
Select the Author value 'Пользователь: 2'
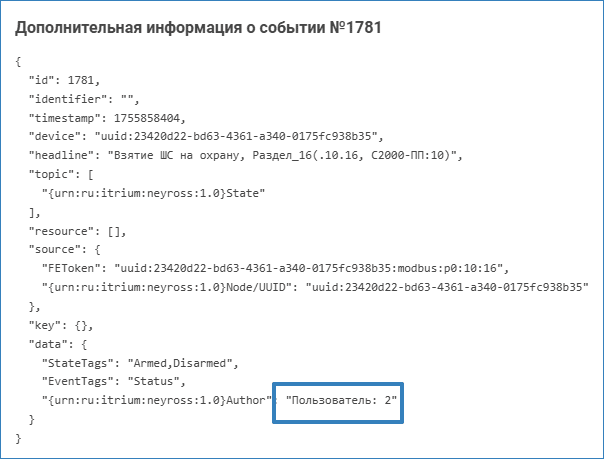coord(341,400)
